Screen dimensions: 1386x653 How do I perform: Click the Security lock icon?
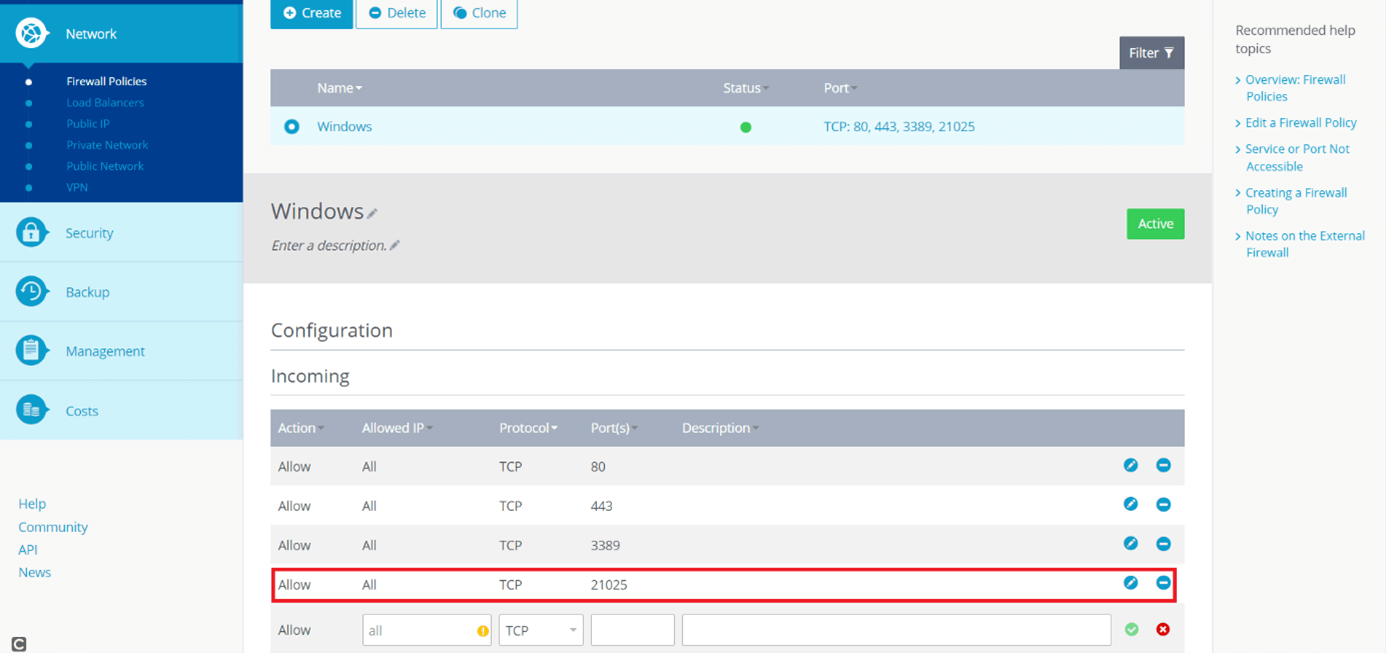[x=32, y=232]
